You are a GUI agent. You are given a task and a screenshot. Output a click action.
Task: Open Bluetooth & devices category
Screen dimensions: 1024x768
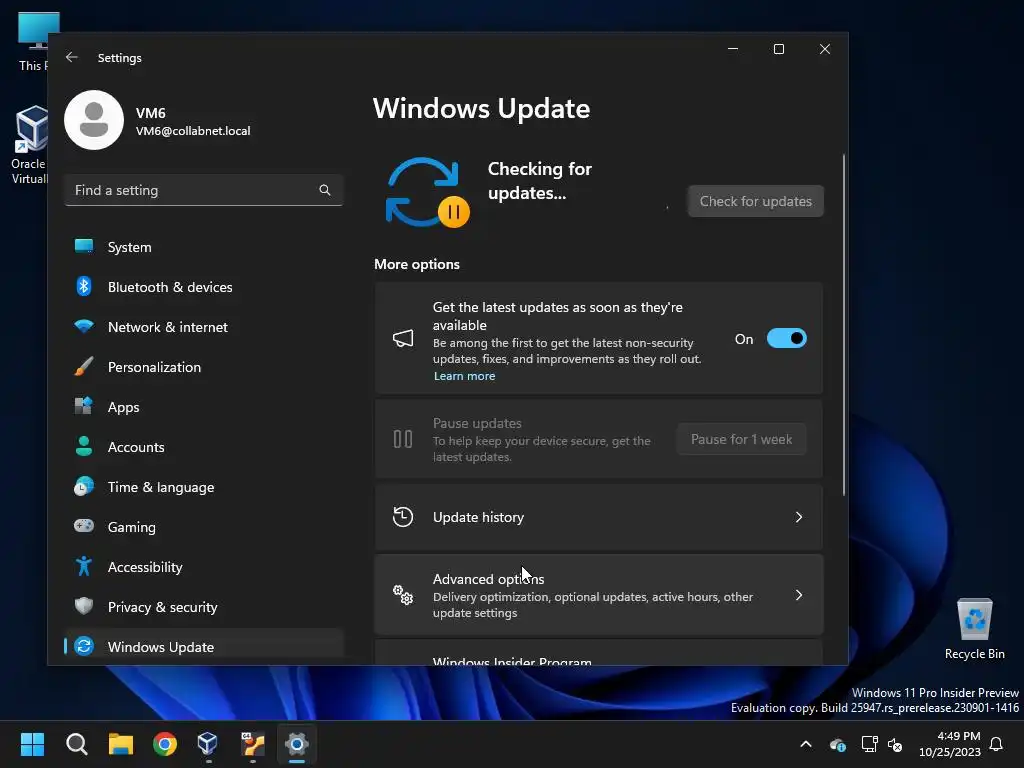pos(203,287)
